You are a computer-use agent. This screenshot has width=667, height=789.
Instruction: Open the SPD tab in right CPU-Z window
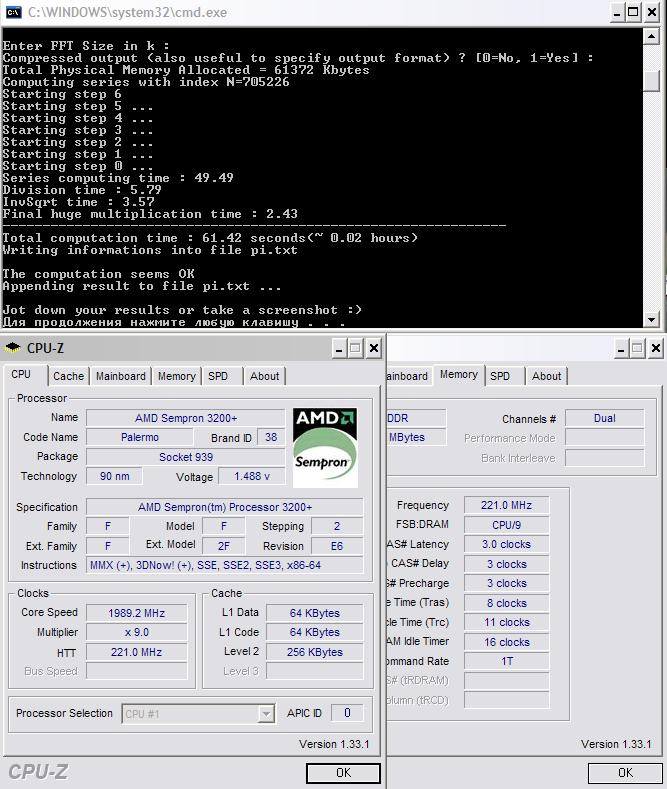[500, 376]
